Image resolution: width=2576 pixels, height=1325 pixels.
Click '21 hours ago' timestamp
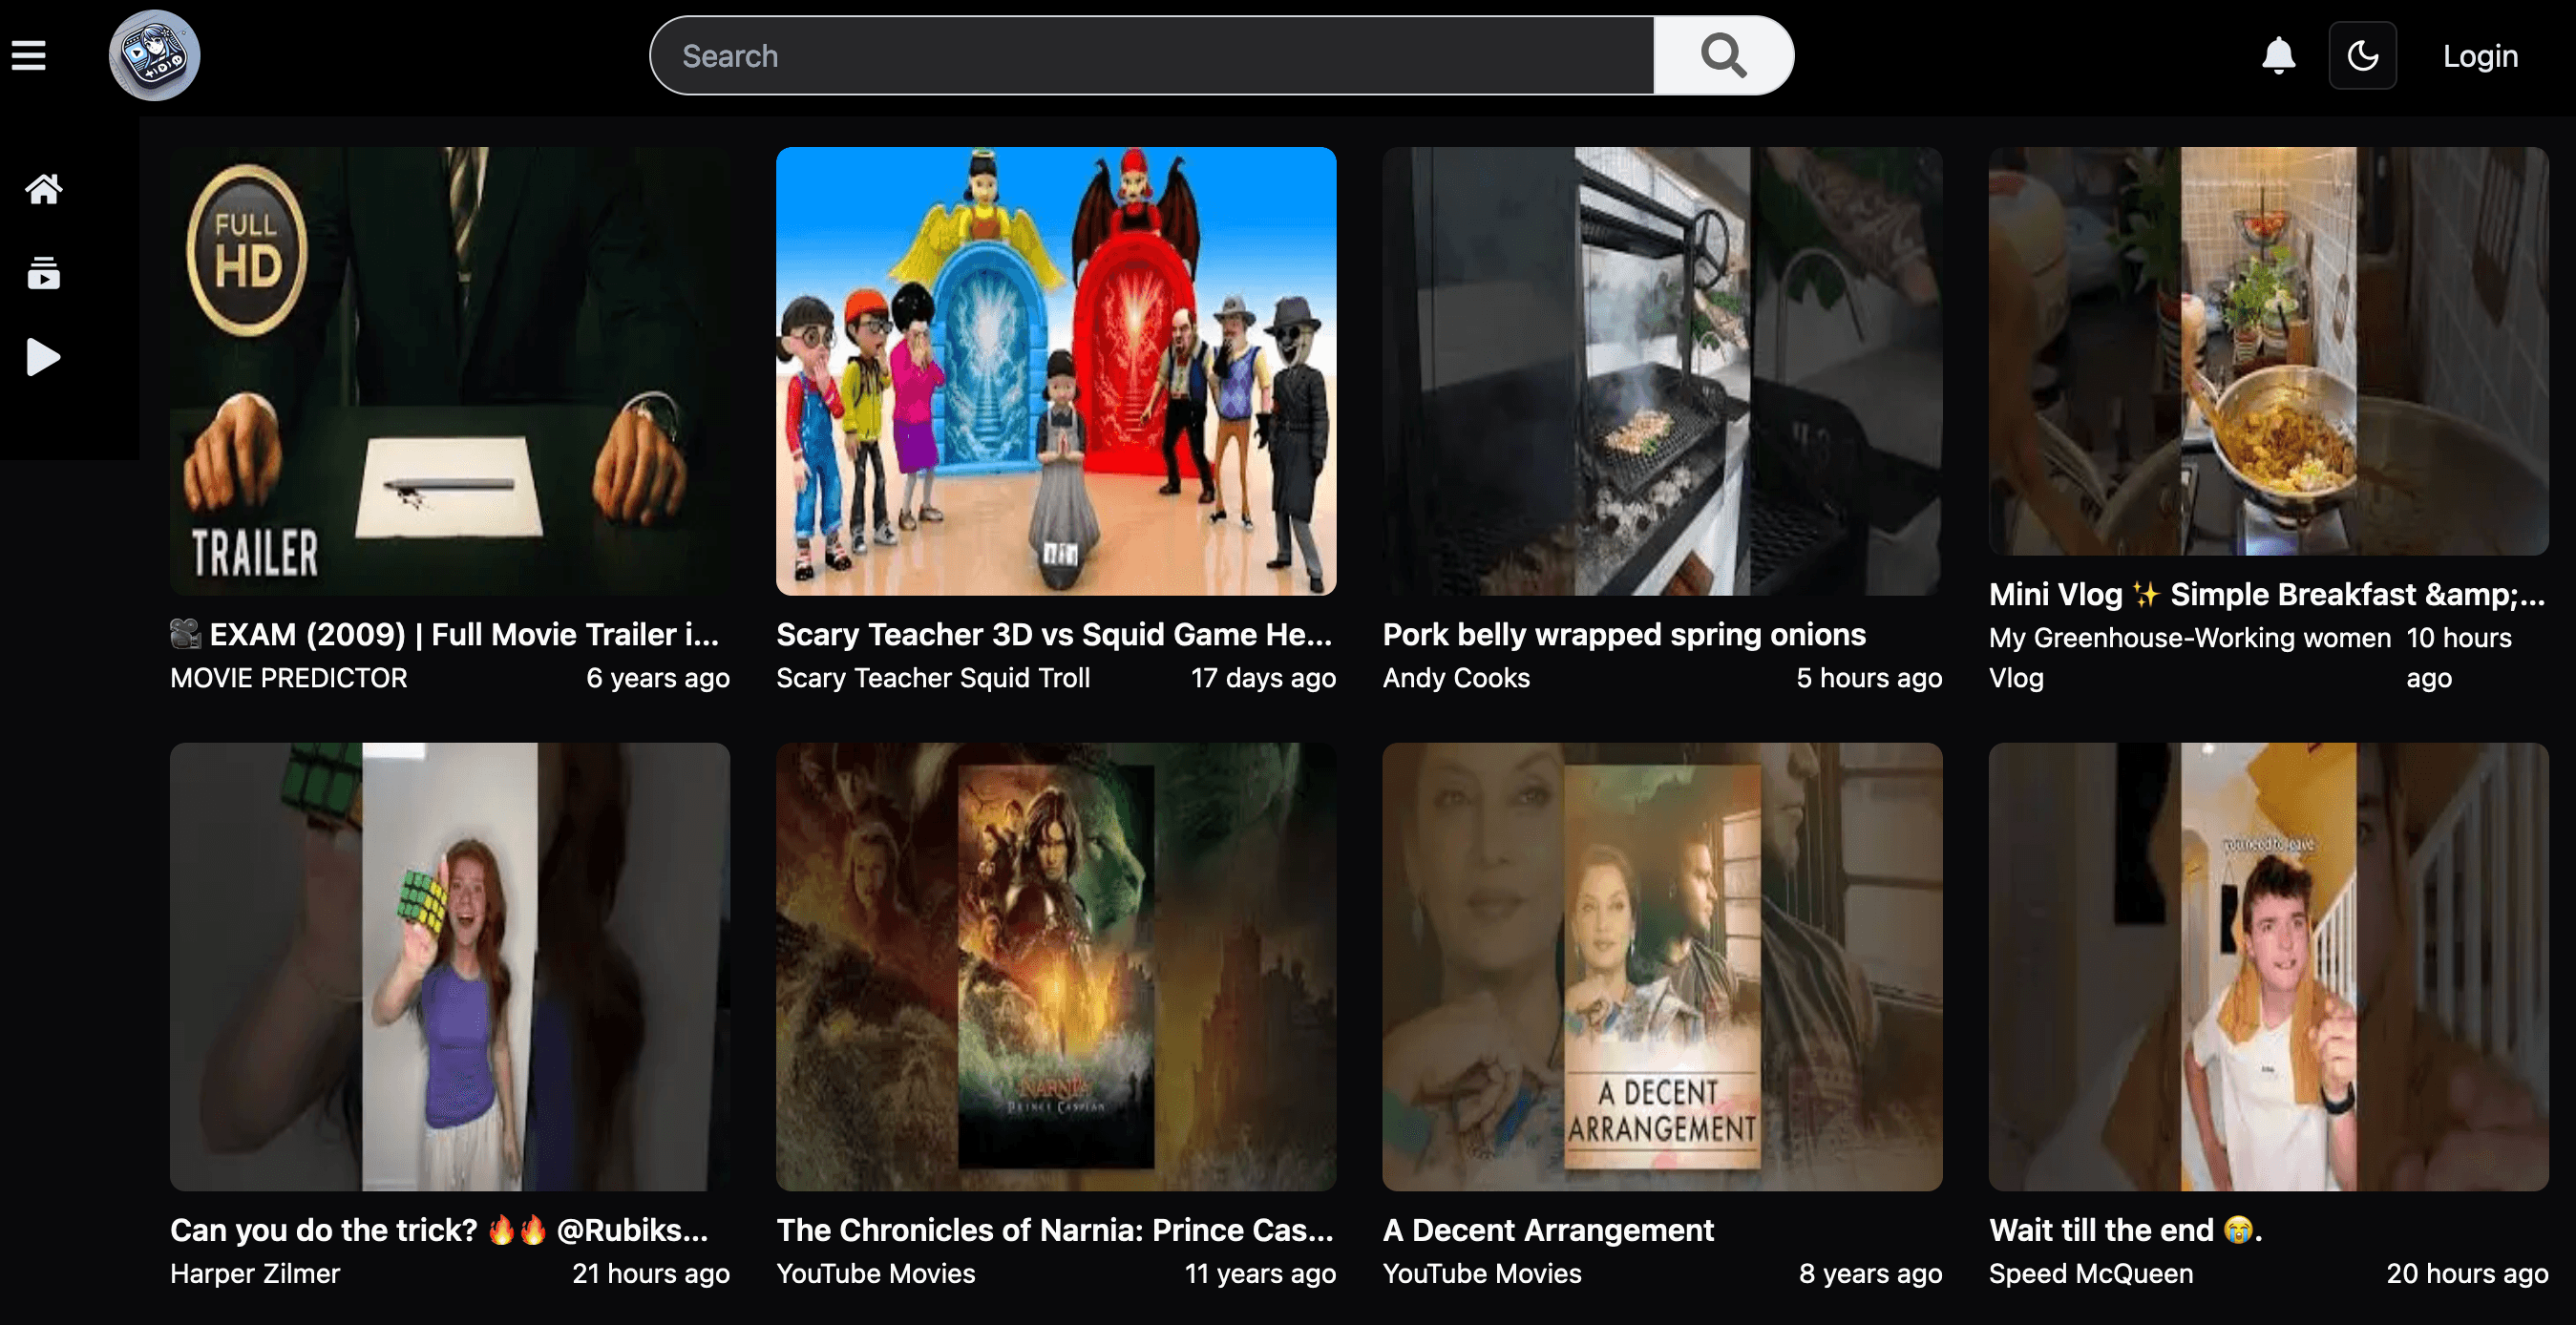pos(650,1273)
